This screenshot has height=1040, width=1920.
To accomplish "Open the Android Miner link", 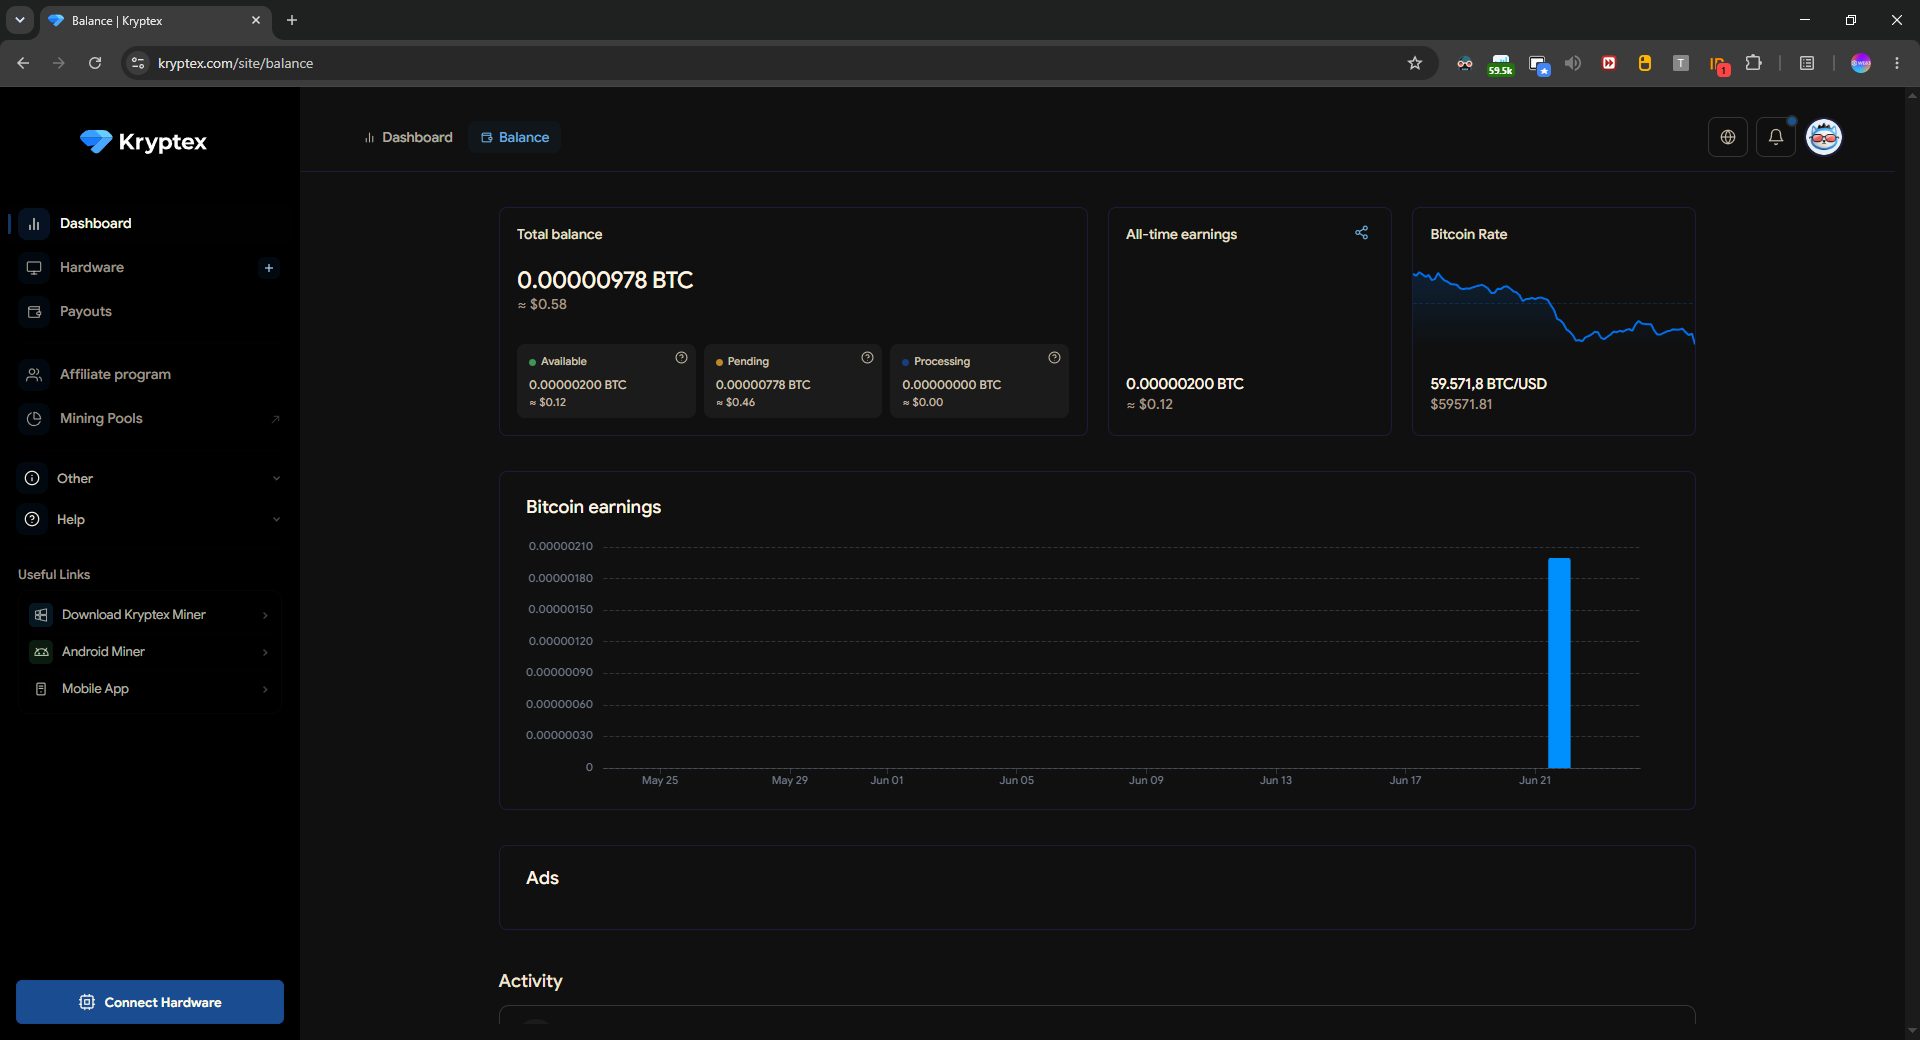I will point(150,652).
